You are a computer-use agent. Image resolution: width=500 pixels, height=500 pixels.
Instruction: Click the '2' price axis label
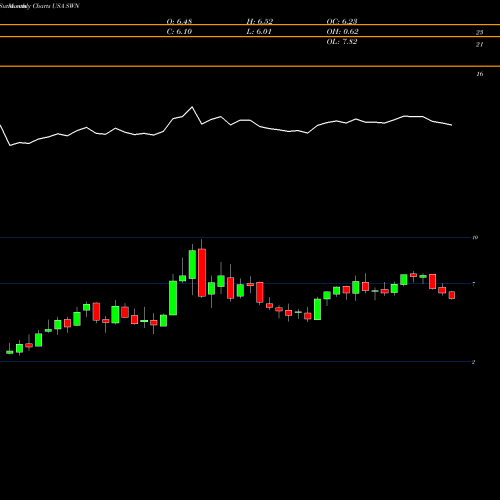473,362
